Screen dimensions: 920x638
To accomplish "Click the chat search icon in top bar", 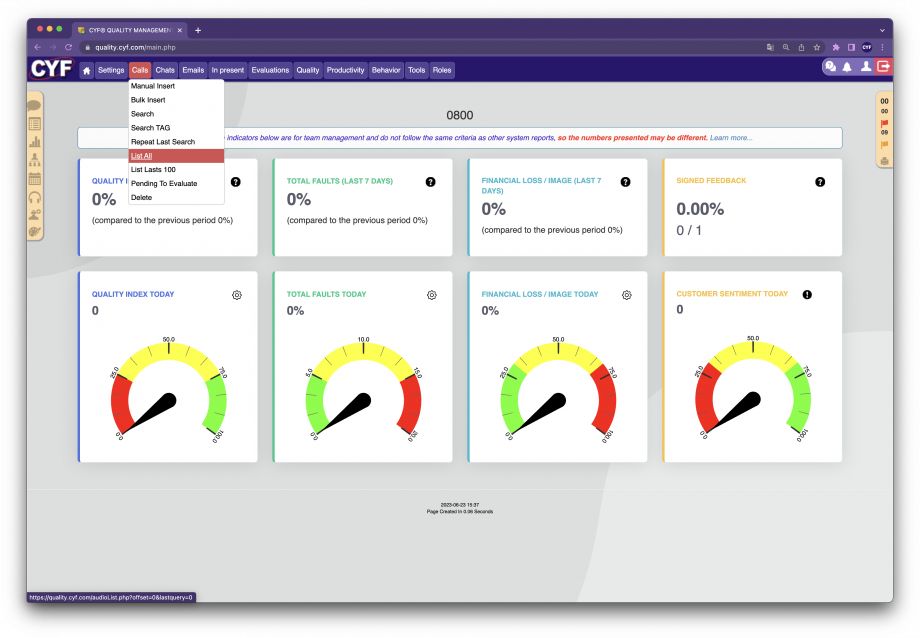I will pyautogui.click(x=830, y=66).
